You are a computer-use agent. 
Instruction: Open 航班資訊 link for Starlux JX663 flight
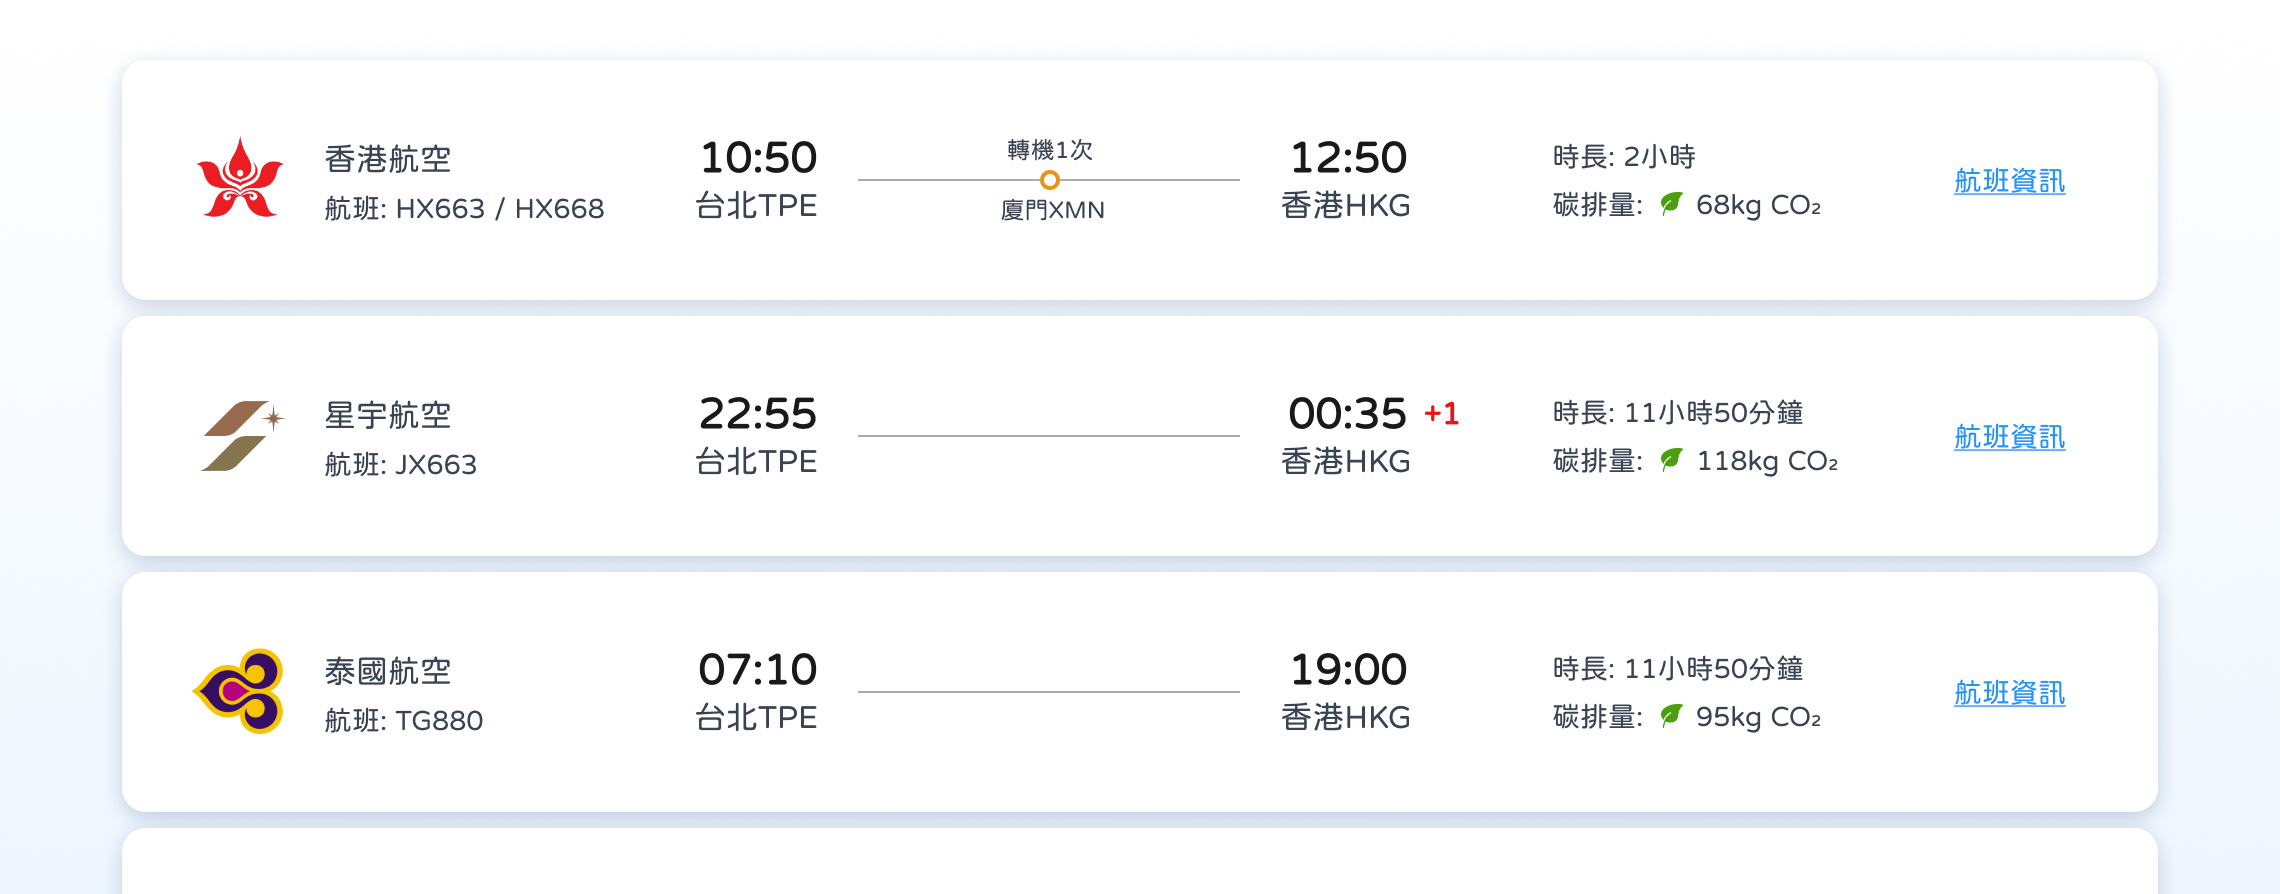[x=2009, y=437]
